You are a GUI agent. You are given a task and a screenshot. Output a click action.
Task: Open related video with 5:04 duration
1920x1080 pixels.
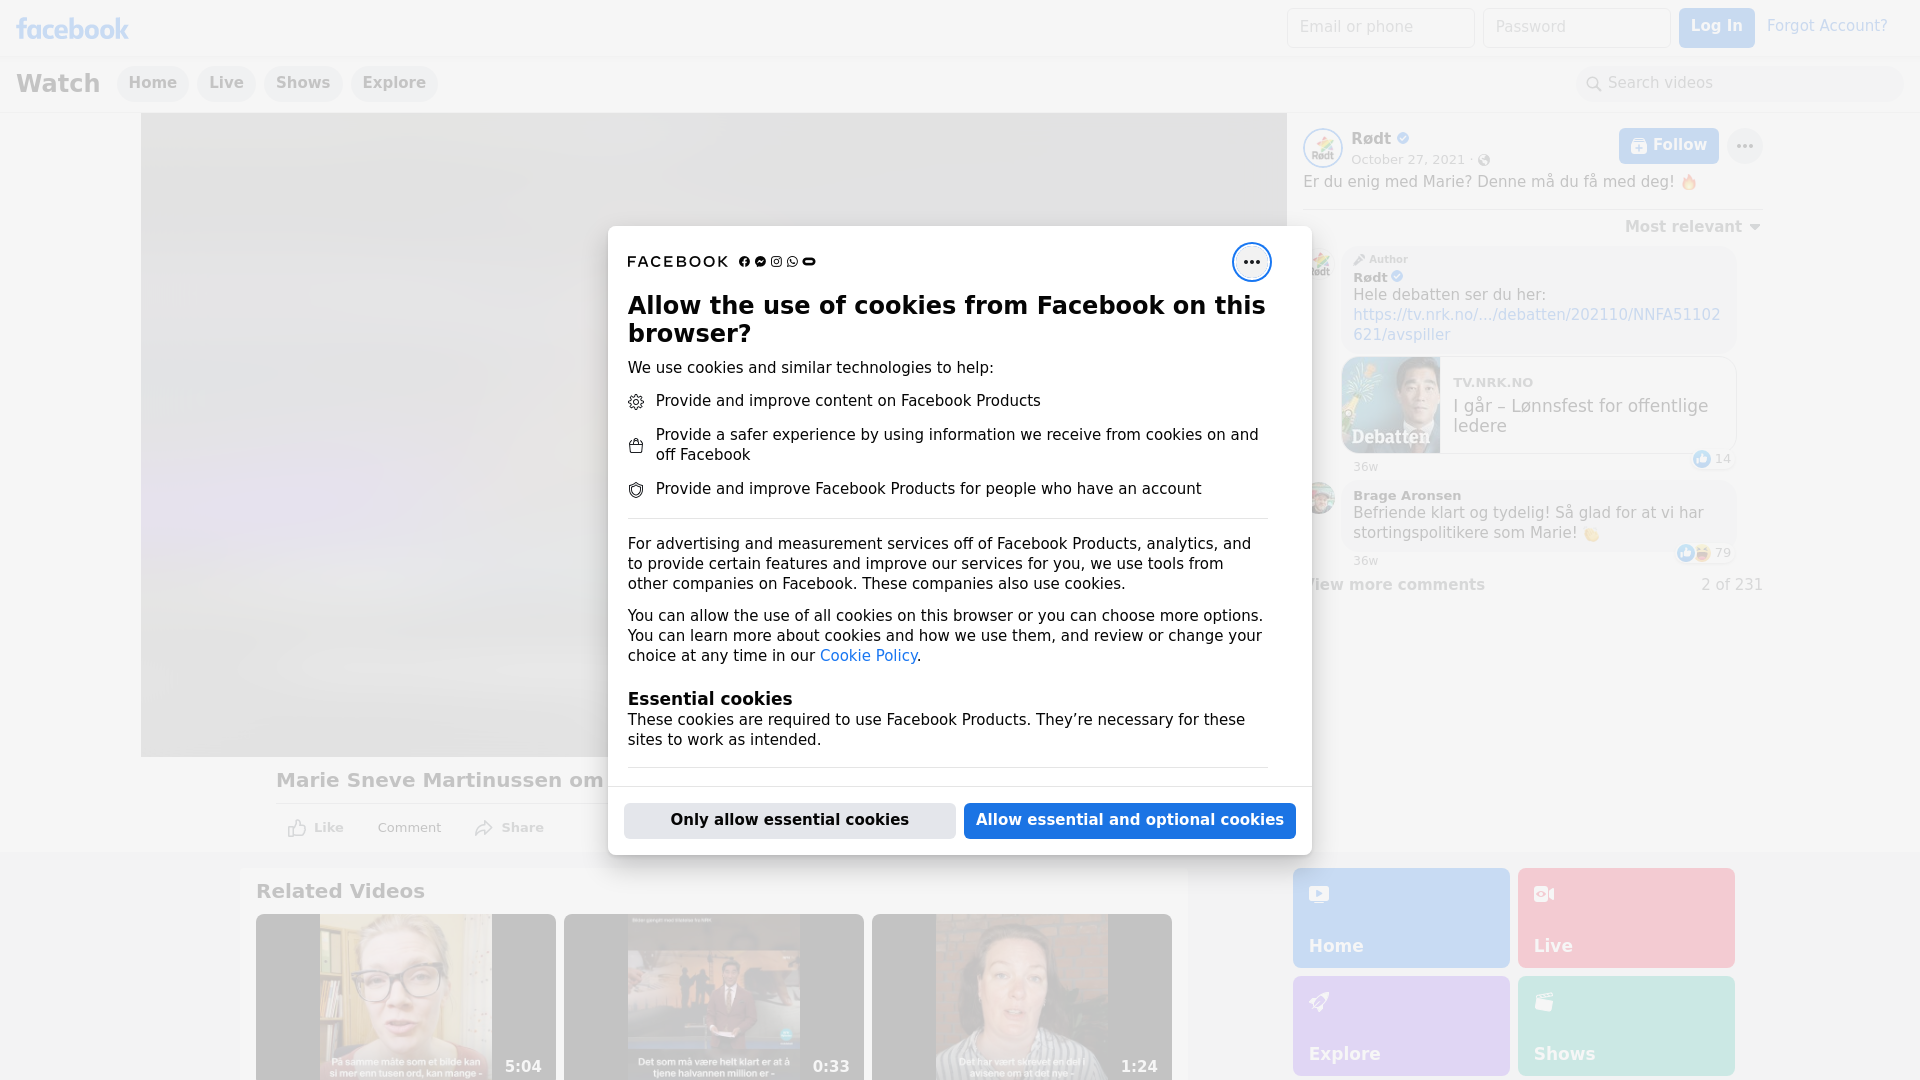[406, 997]
